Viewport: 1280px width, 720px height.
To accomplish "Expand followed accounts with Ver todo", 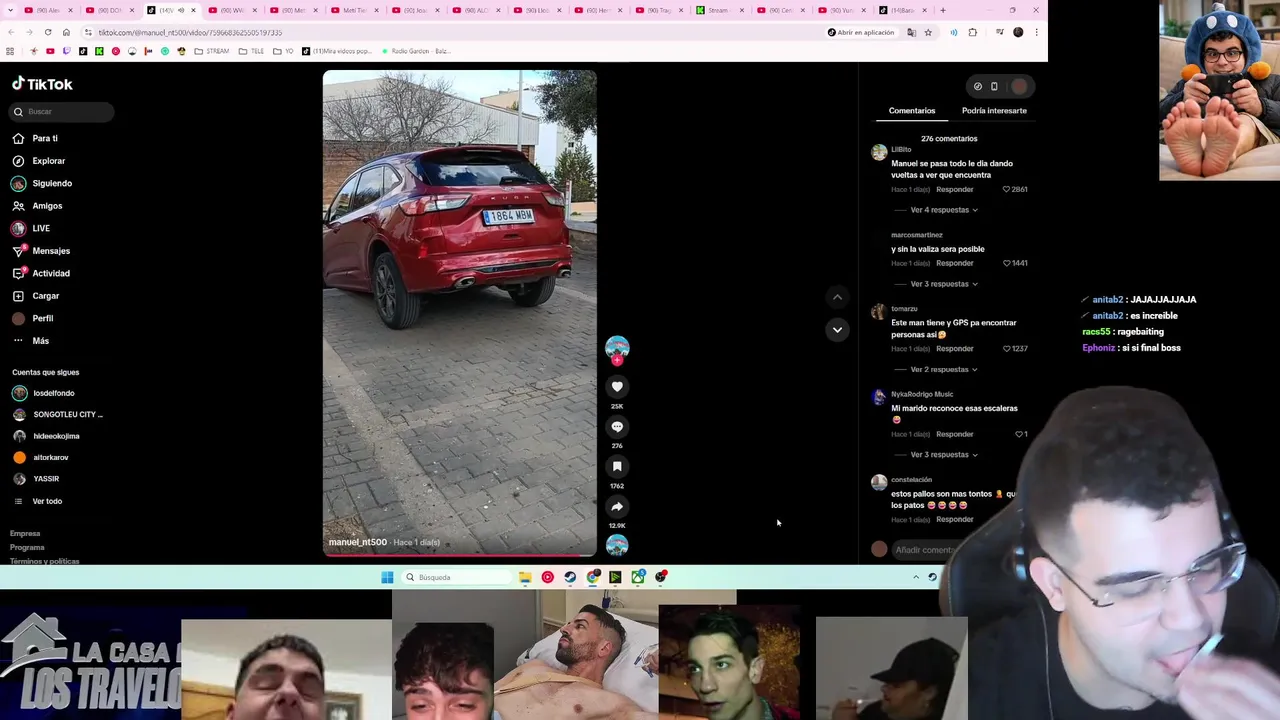I will [x=47, y=501].
